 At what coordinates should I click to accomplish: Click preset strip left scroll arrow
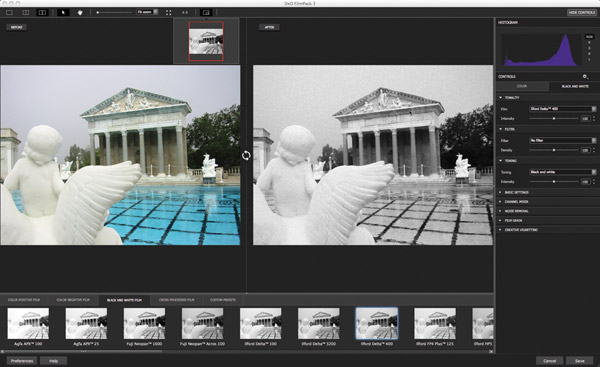point(2,351)
